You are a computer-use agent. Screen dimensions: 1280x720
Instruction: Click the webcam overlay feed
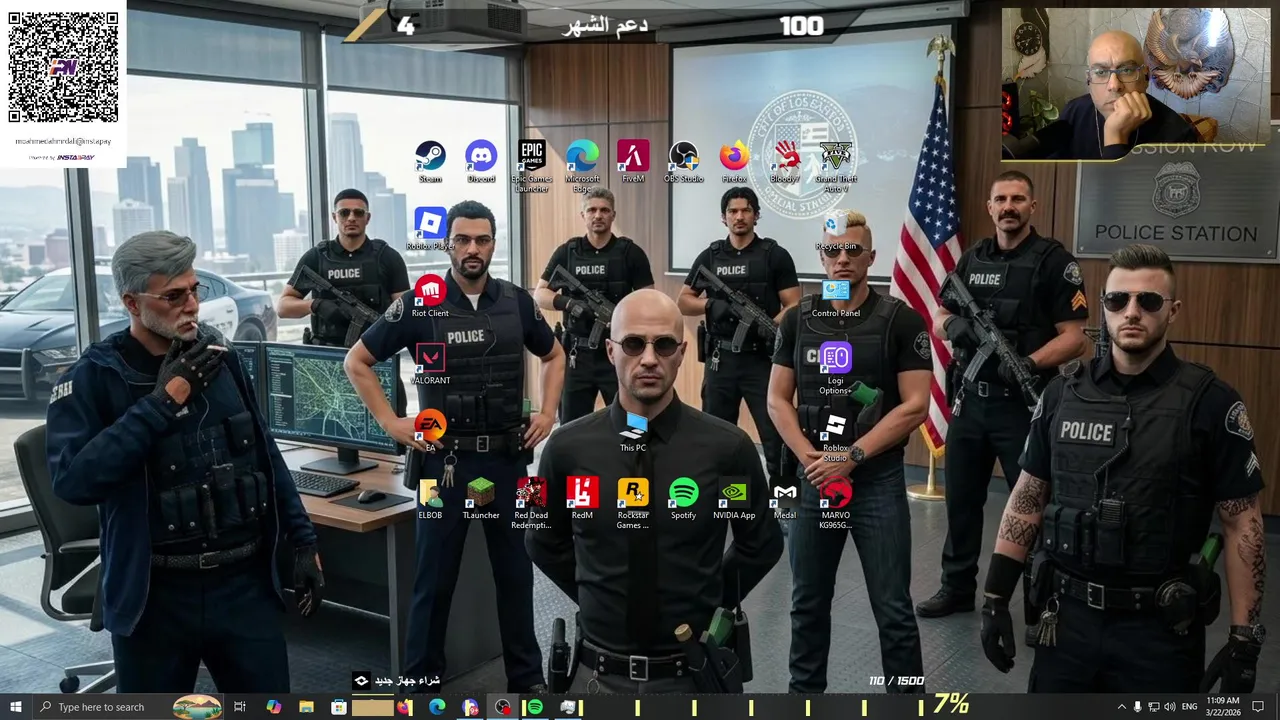pyautogui.click(x=1135, y=84)
